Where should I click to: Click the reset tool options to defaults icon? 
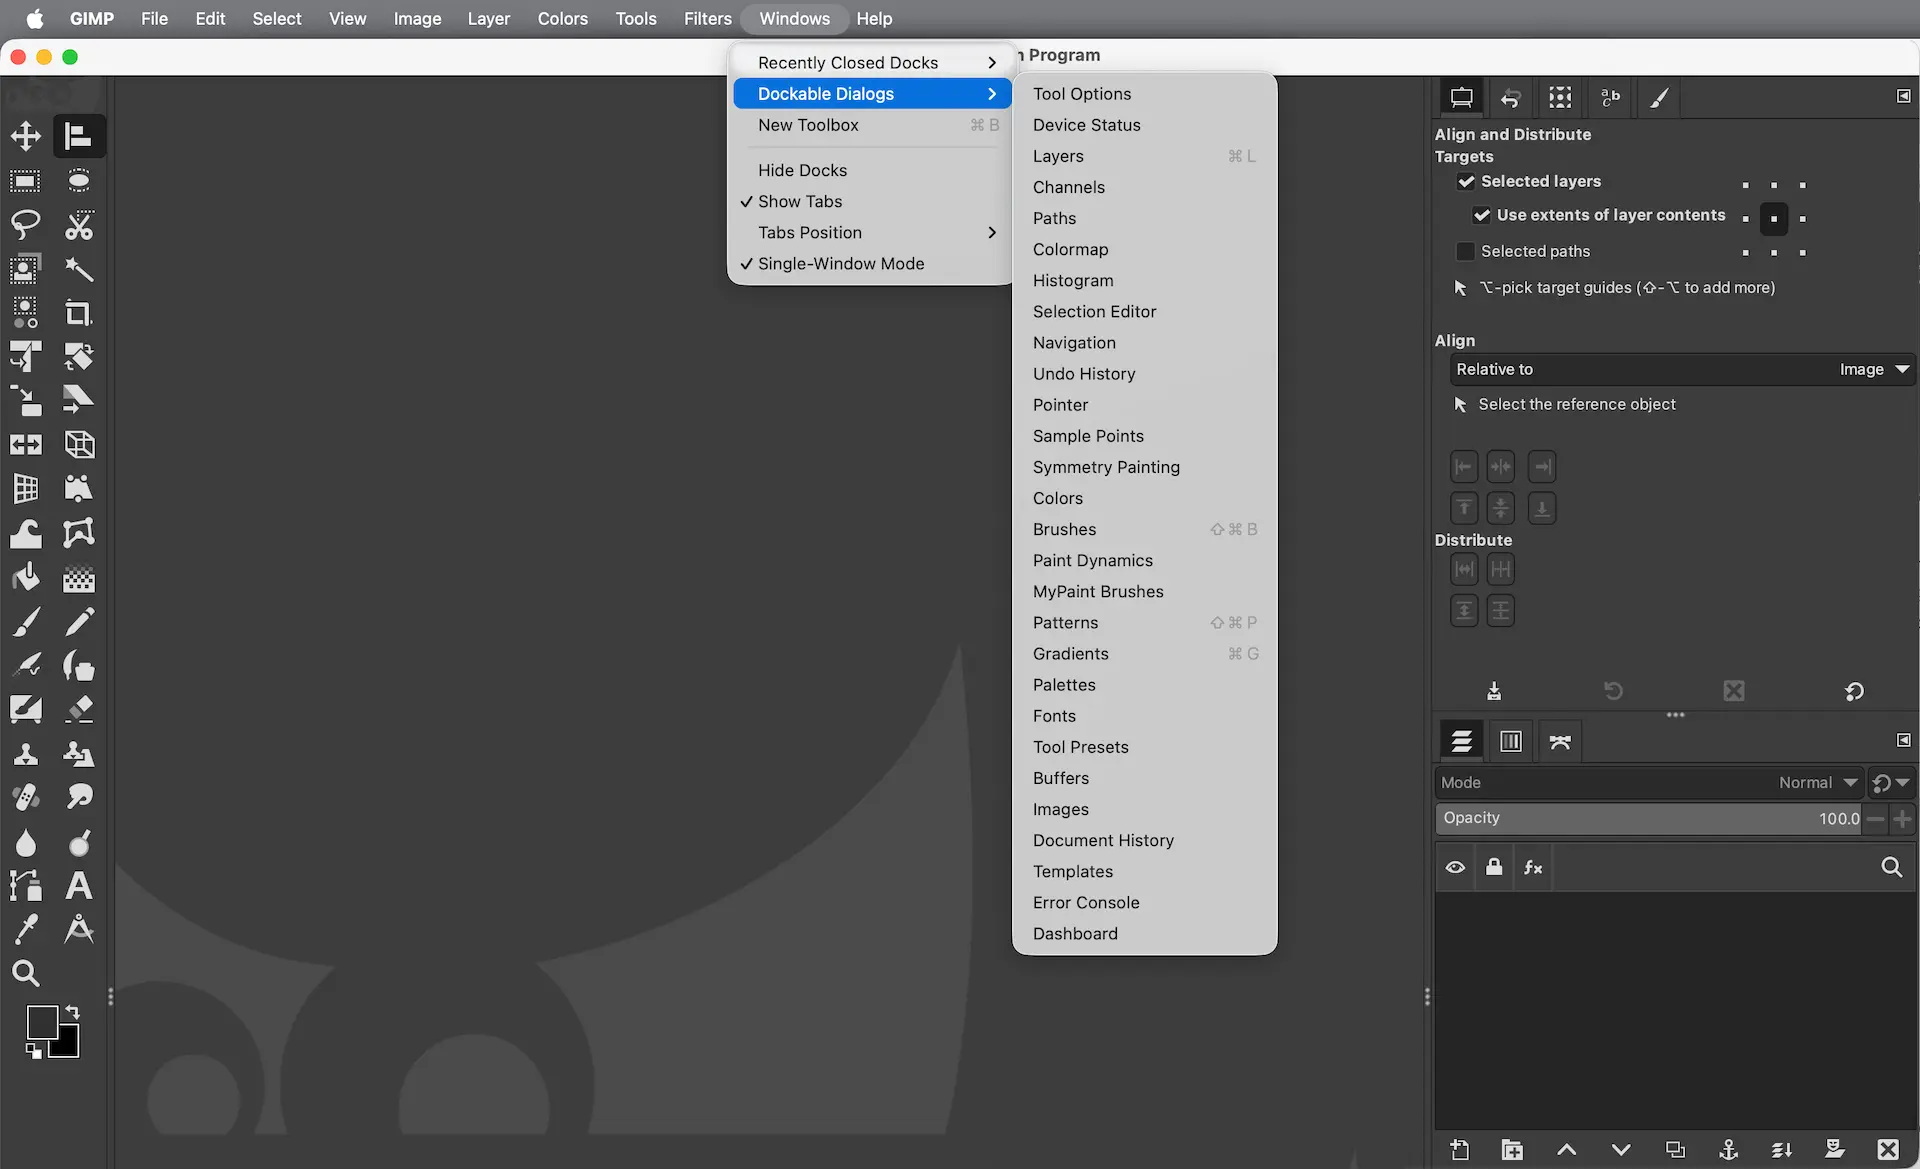1854,691
